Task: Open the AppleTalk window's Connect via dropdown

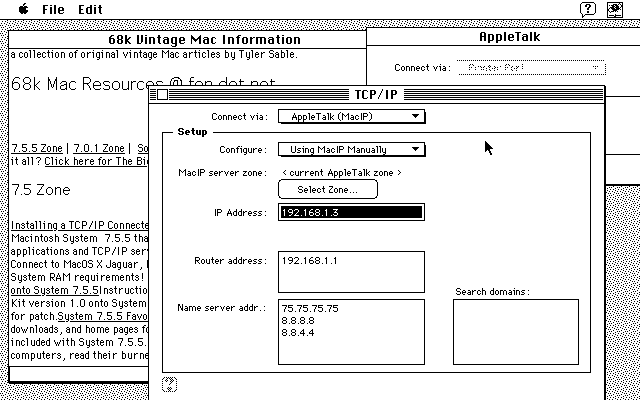Action: (x=531, y=68)
